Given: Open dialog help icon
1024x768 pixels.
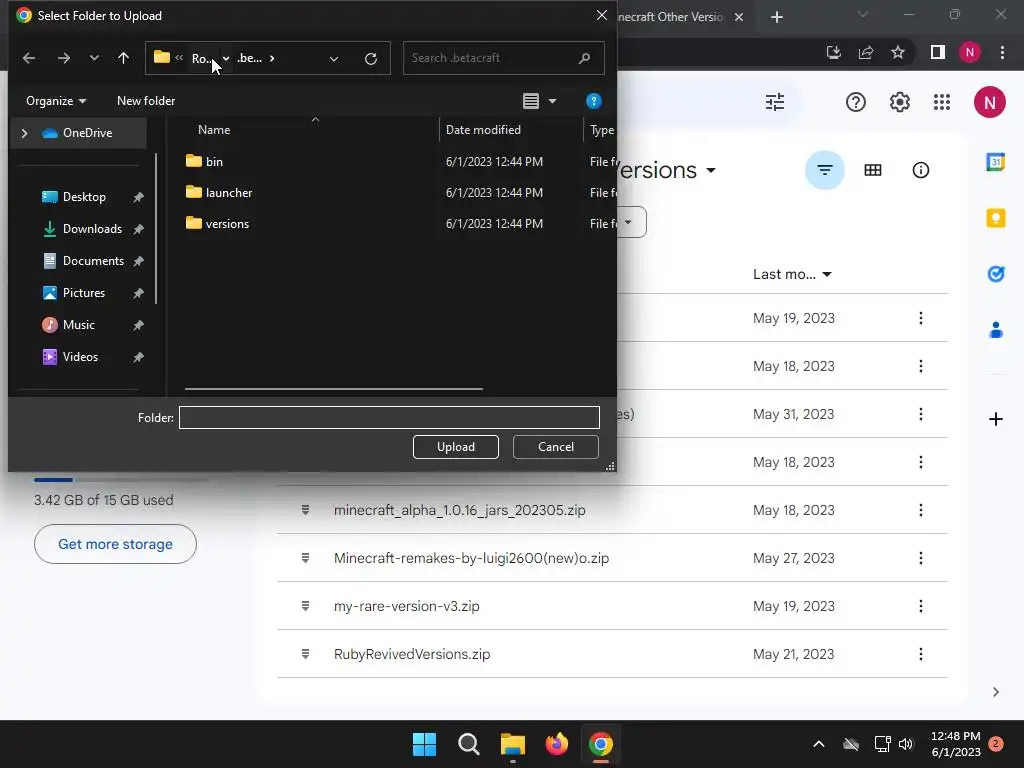Looking at the screenshot, I should [594, 101].
